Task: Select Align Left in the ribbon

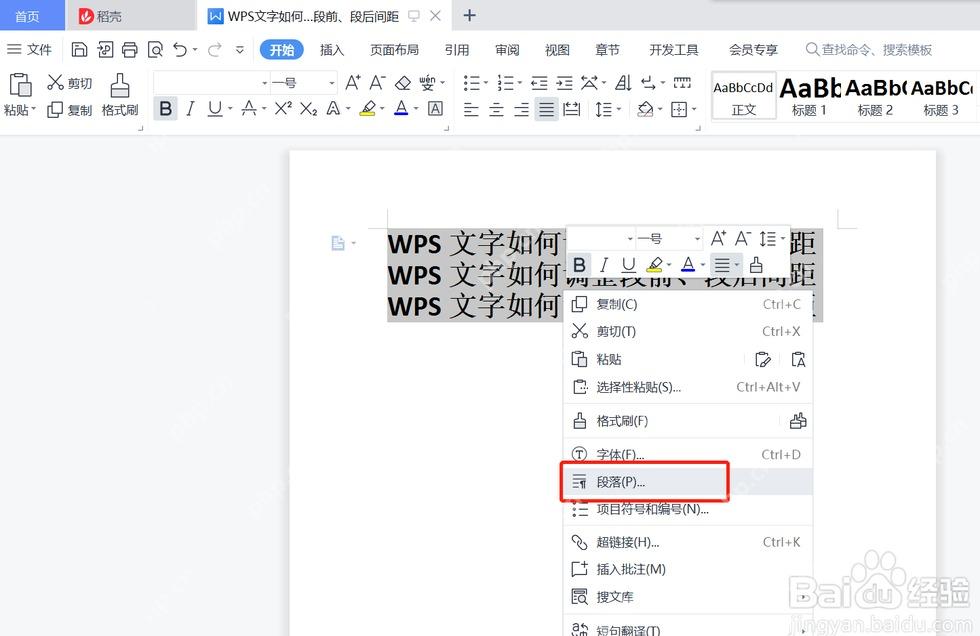Action: click(471, 109)
